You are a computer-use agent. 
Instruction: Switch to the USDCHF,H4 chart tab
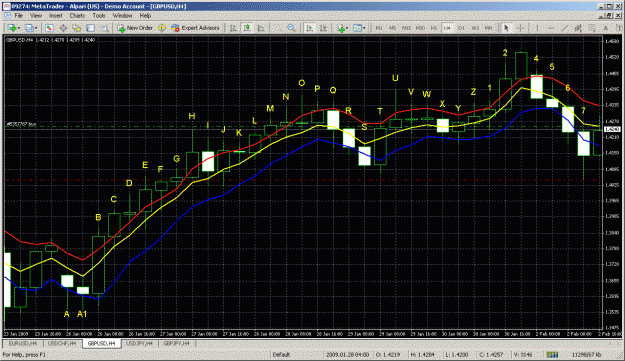coord(62,343)
